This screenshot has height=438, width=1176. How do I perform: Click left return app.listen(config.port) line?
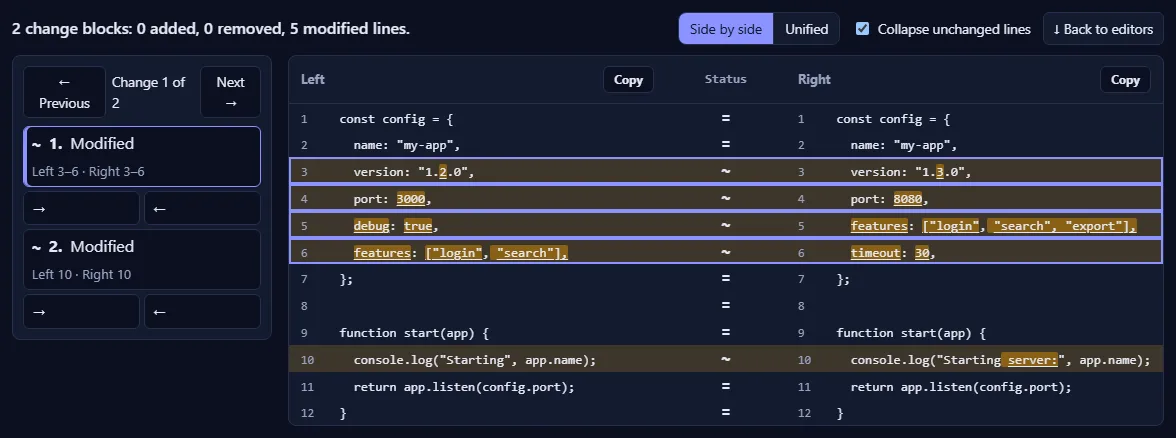click(x=464, y=387)
